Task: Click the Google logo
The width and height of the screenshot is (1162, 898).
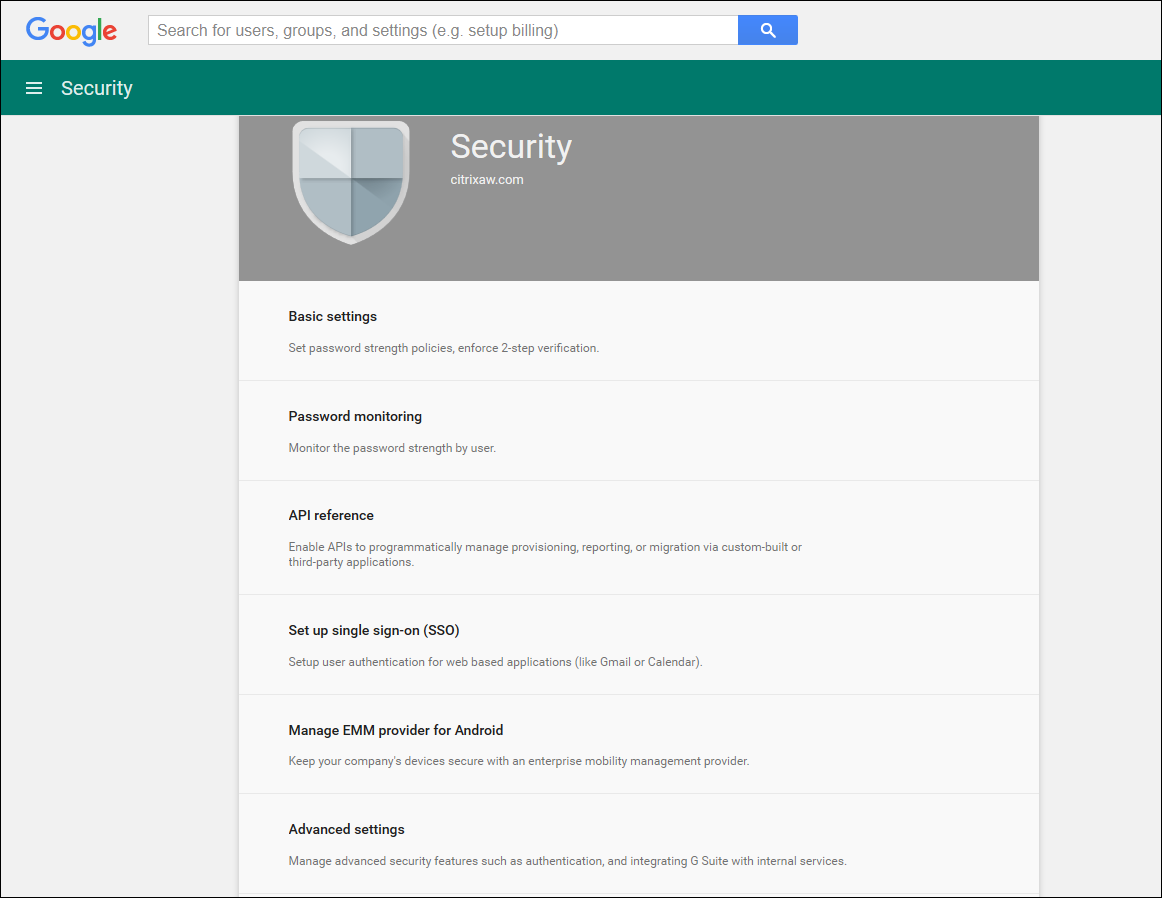Action: pyautogui.click(x=71, y=30)
